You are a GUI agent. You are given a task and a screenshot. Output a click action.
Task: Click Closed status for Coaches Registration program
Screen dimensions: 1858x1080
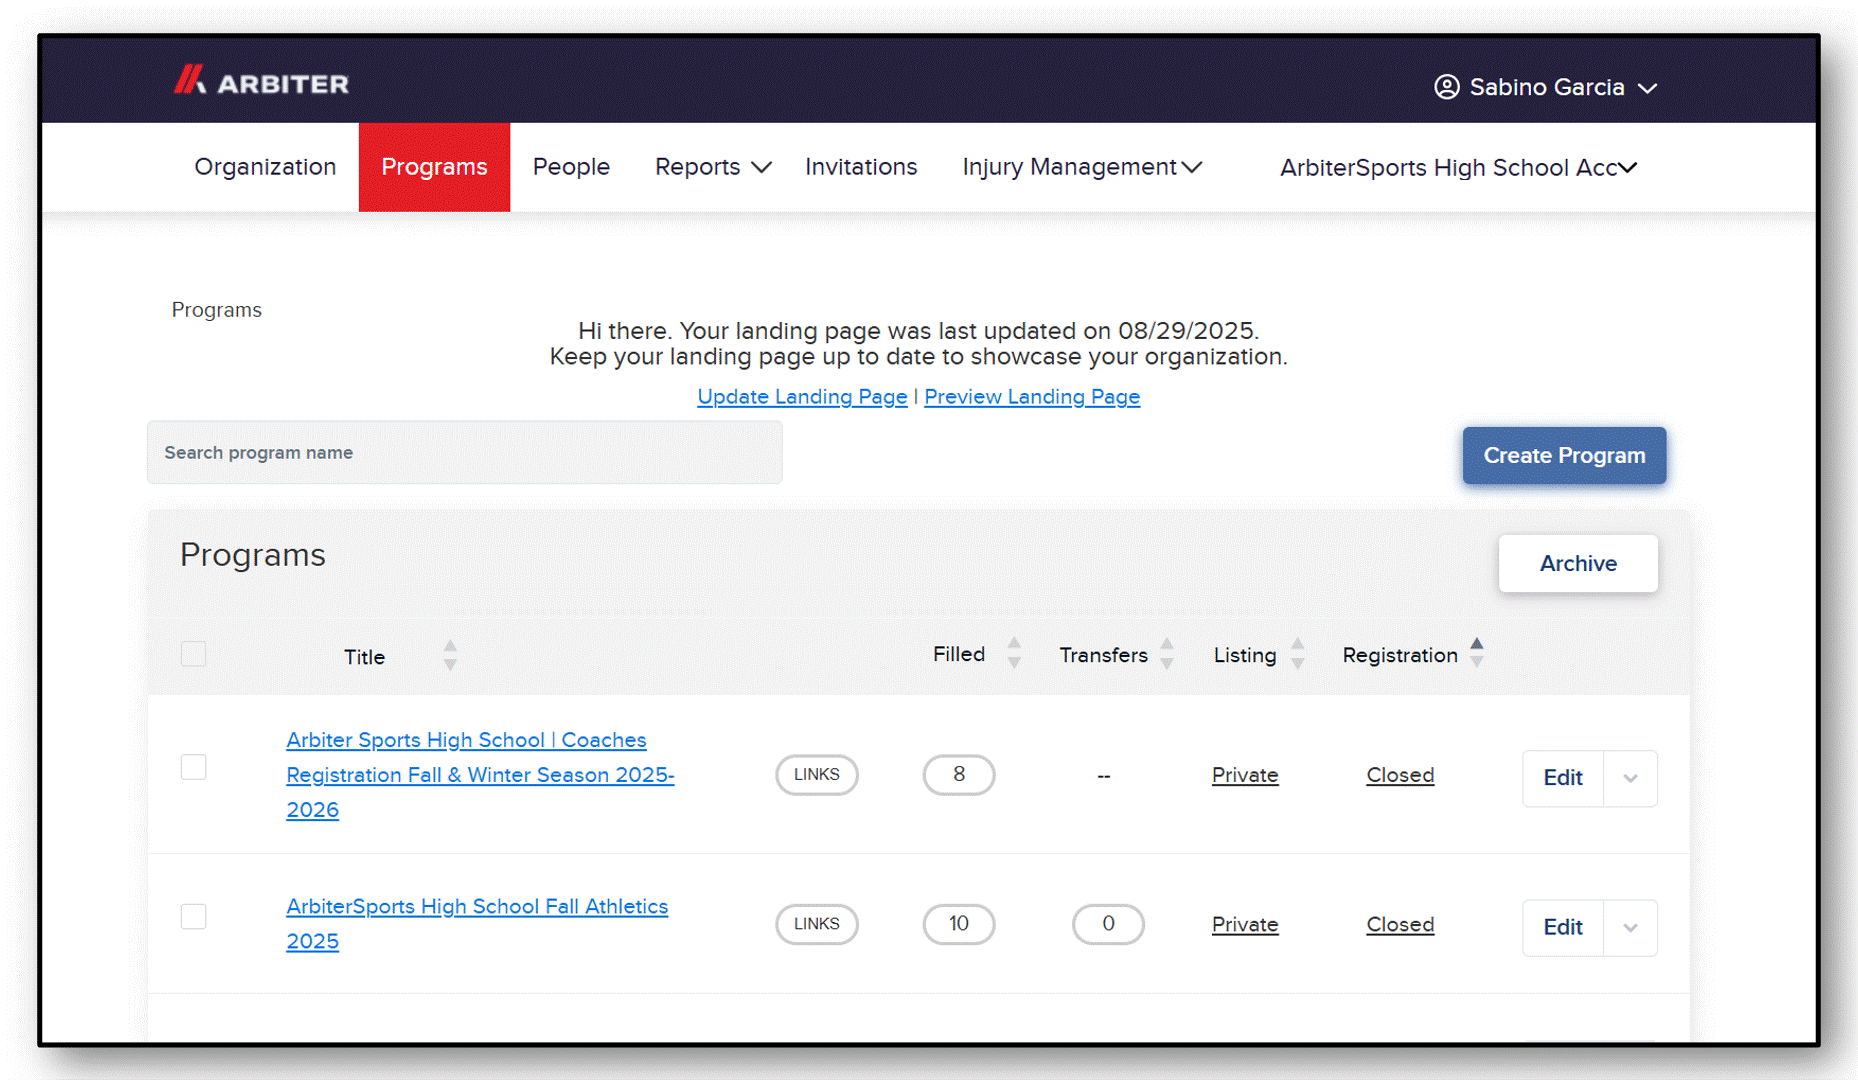click(1400, 775)
